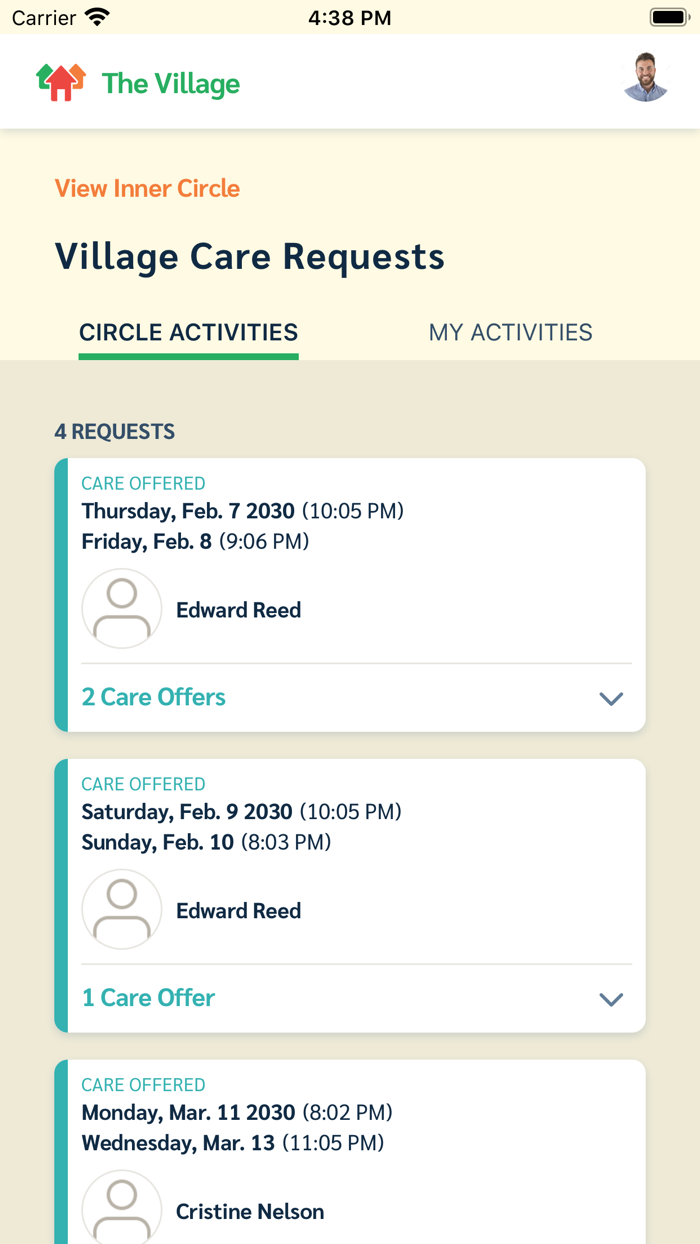Expand the 1 Care Offer chevron
700x1244 pixels.
pos(611,999)
